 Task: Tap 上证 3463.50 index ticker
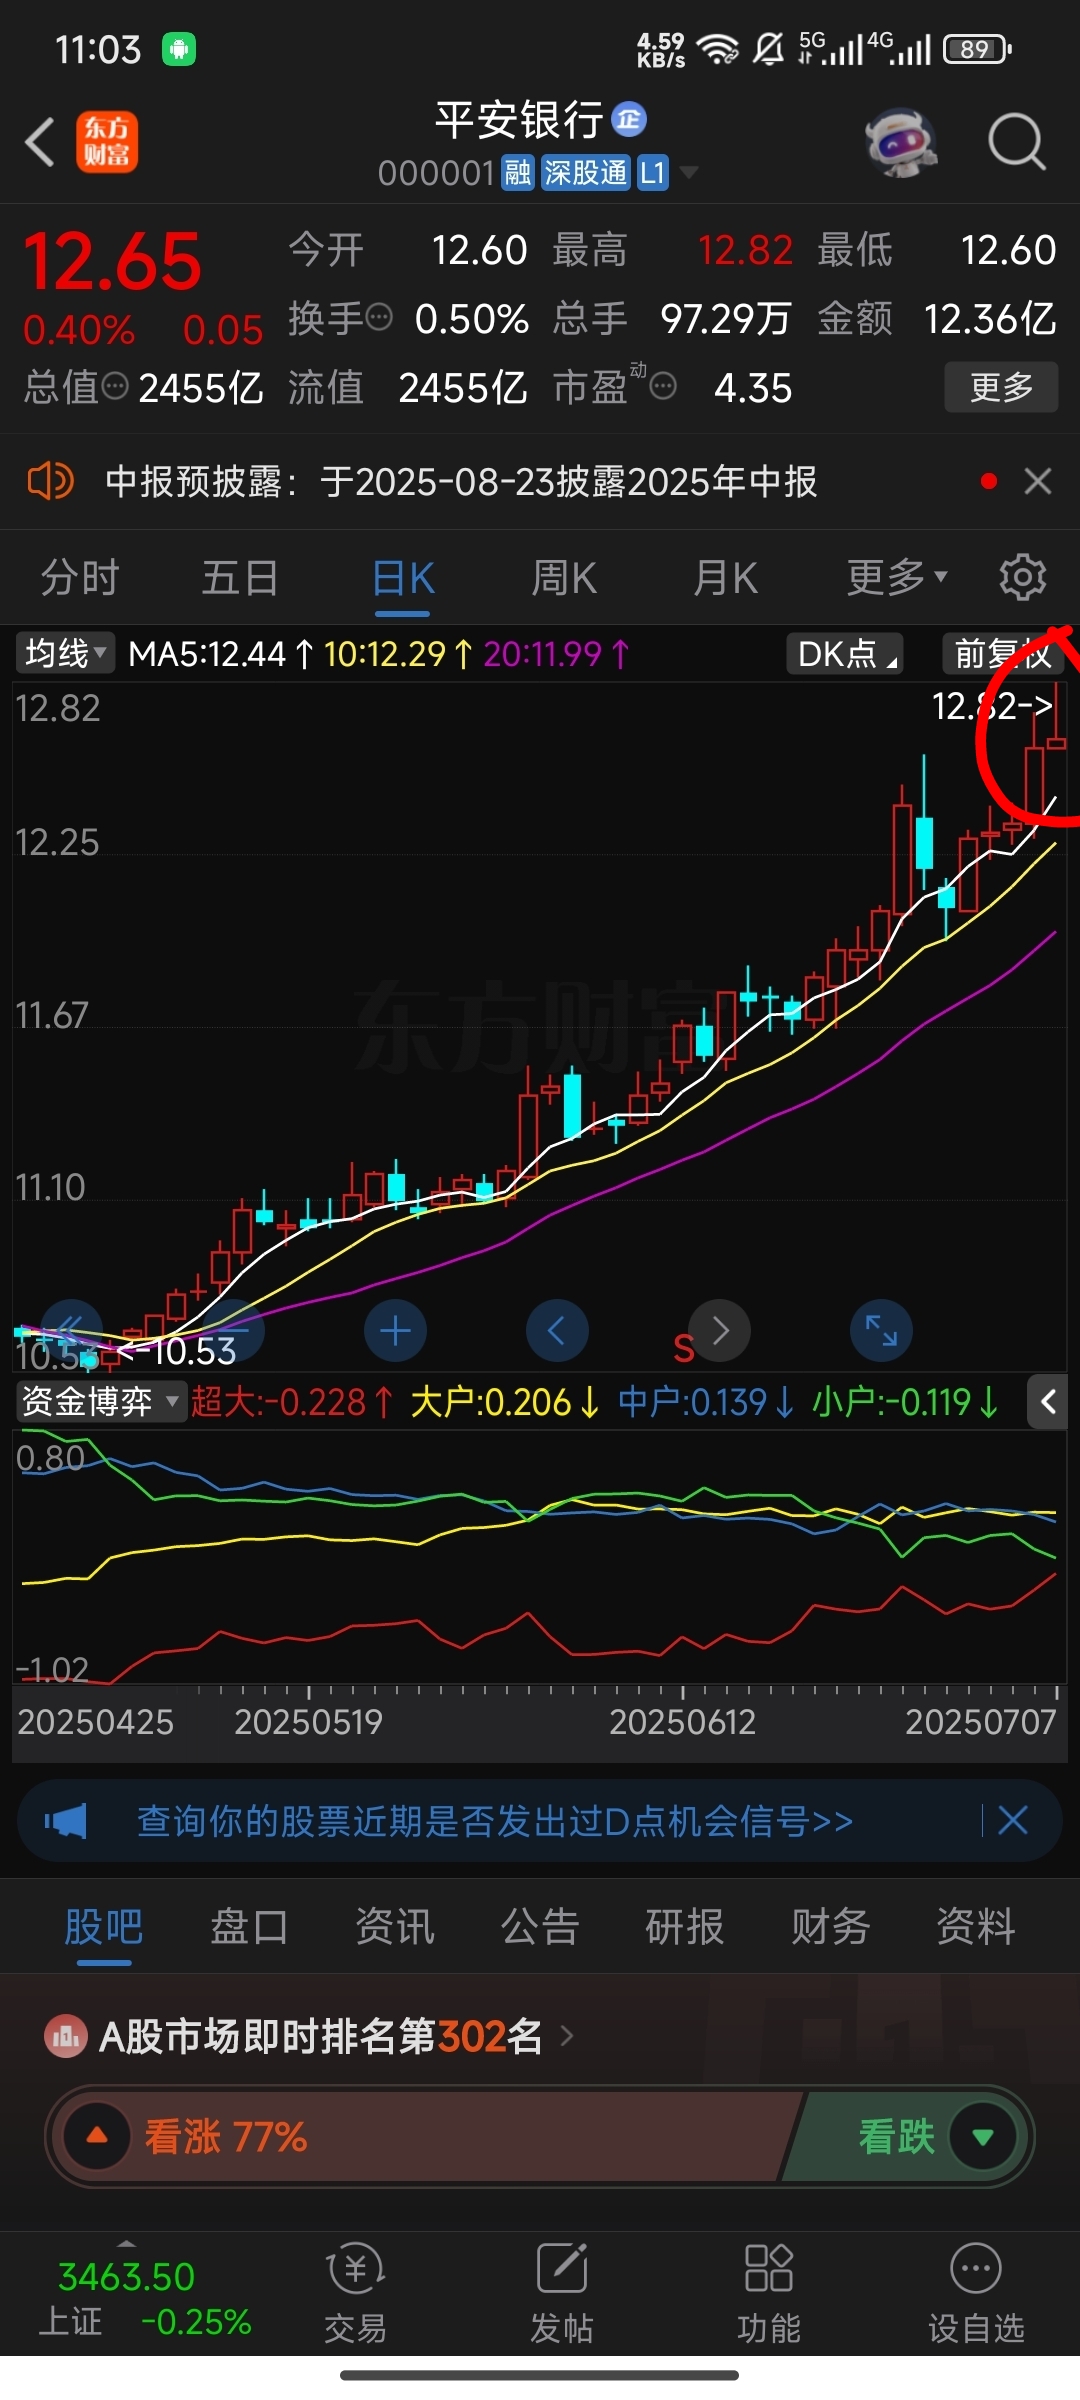pos(145,2298)
